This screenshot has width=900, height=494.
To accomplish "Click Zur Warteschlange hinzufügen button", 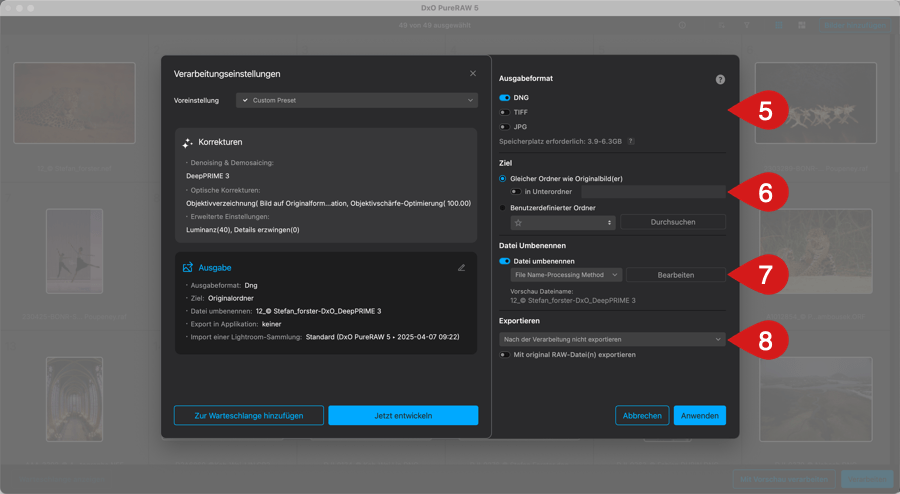I will click(249, 415).
